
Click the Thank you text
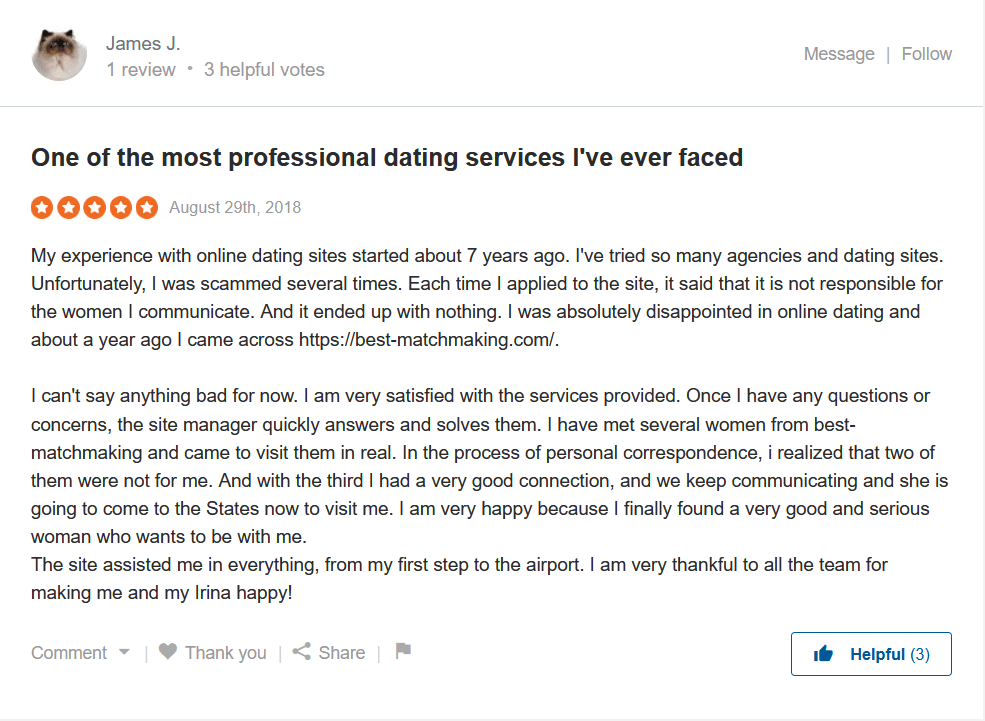coord(226,653)
